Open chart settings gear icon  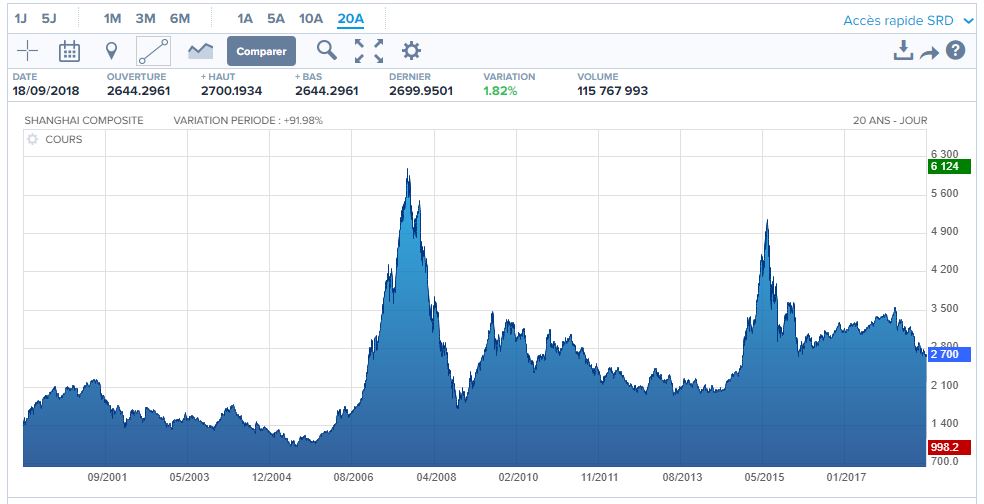pos(411,51)
